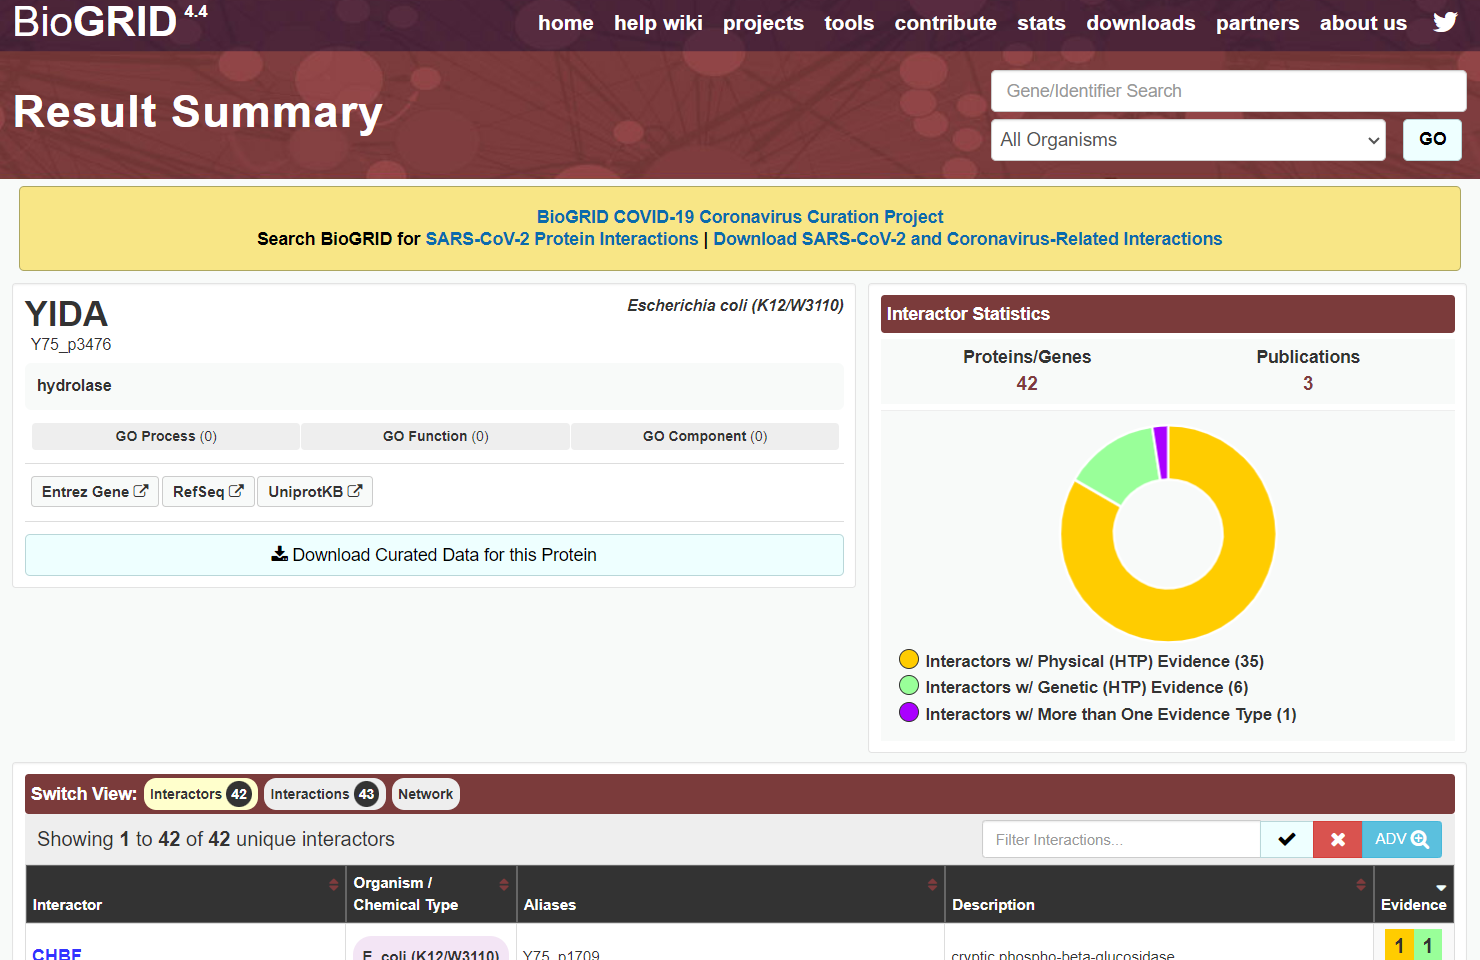Open ADV advanced search button

coord(1402,839)
